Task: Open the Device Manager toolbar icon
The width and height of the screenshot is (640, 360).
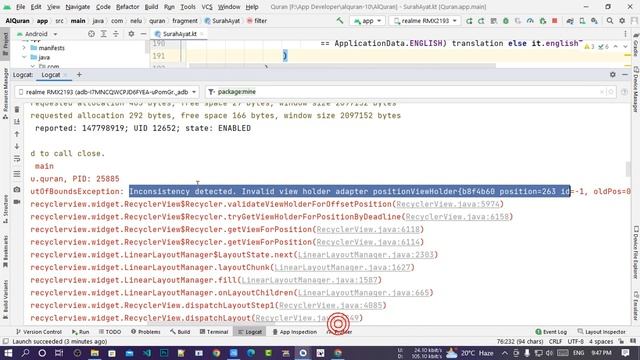Action: point(582,20)
